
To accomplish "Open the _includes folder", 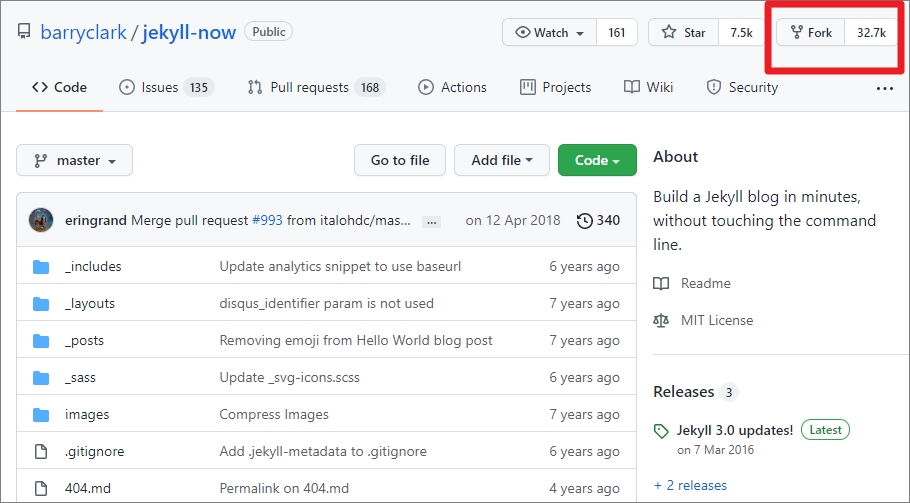I will (x=93, y=266).
